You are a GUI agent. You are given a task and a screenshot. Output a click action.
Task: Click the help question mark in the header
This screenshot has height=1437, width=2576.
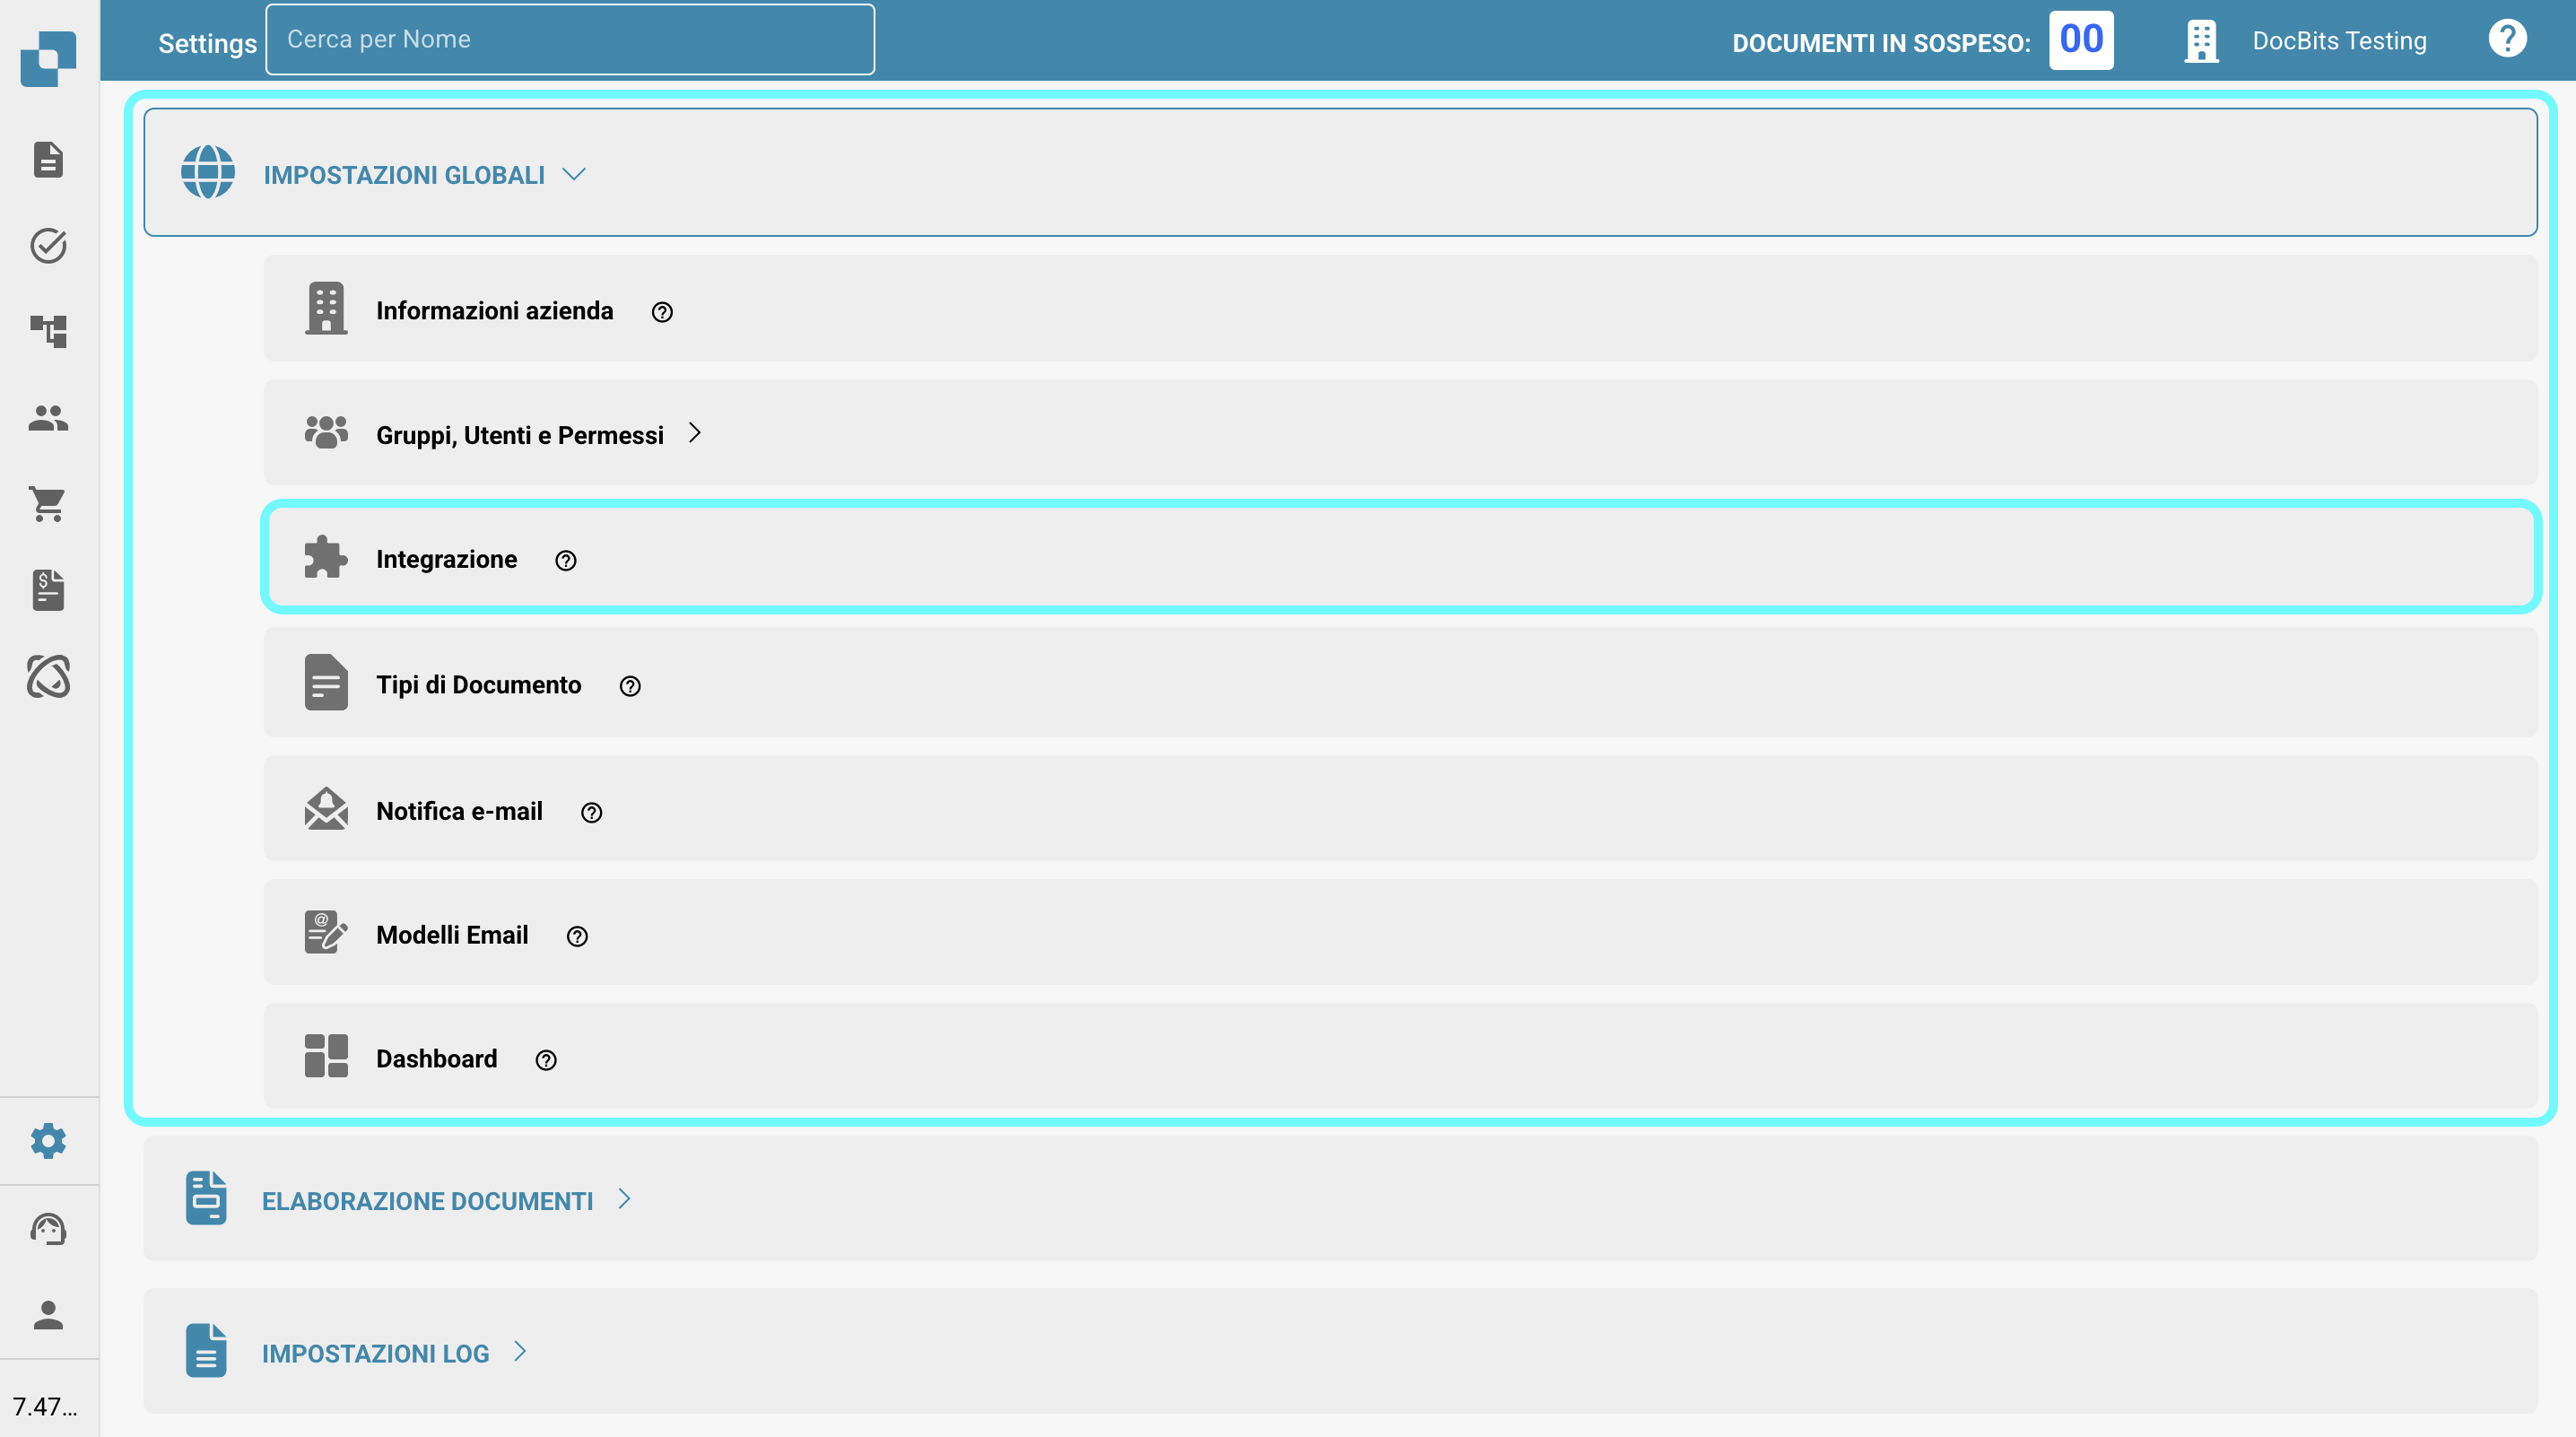(2506, 40)
